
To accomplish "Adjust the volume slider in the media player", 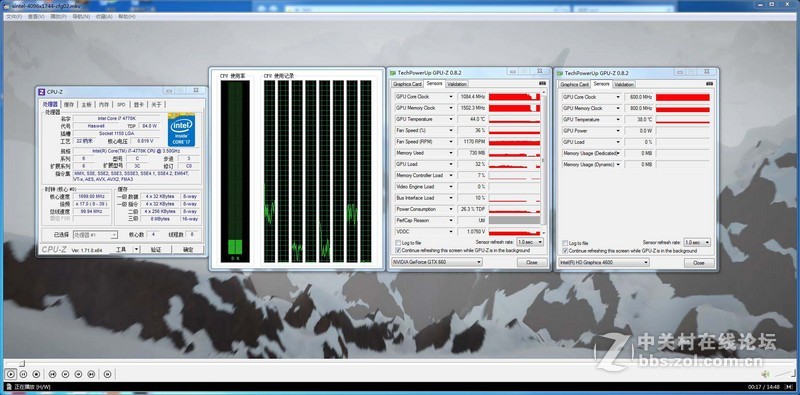I will (784, 374).
